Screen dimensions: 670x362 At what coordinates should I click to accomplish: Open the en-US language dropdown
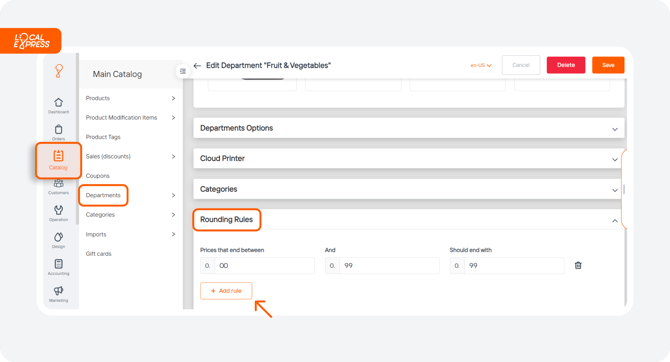pos(481,65)
